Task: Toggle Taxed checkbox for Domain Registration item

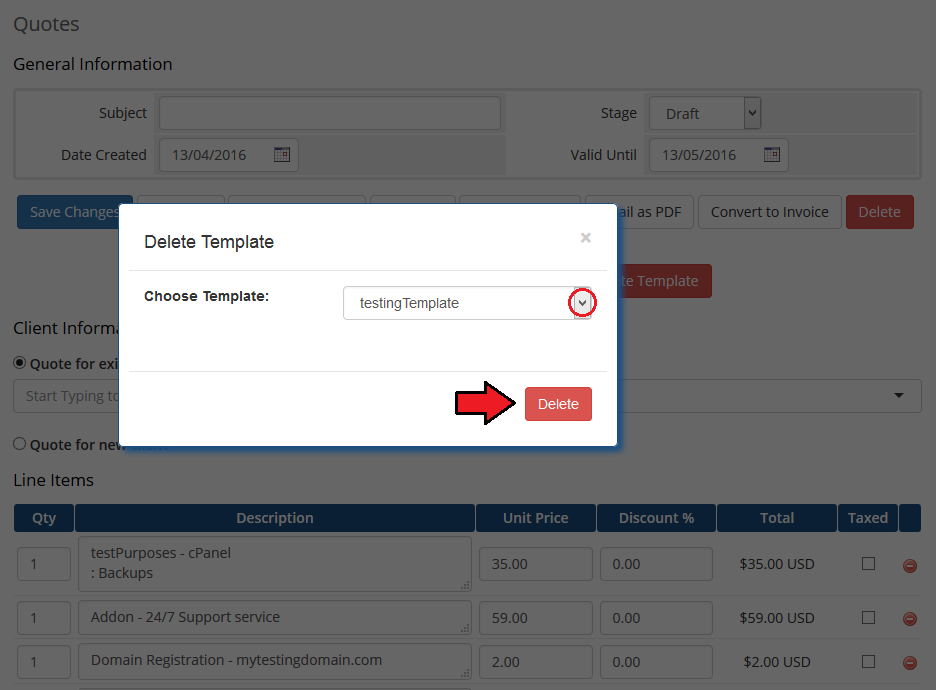Action: 869,661
